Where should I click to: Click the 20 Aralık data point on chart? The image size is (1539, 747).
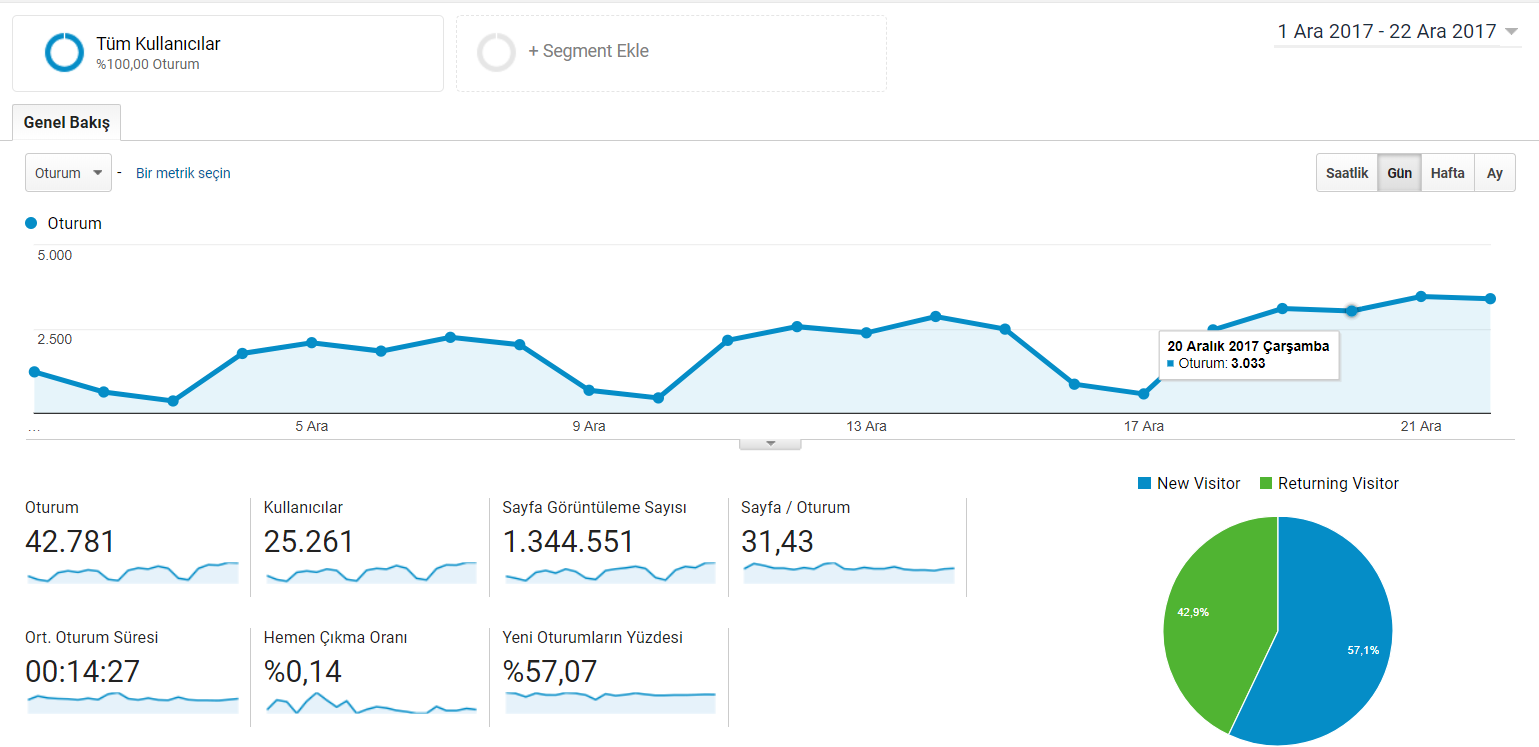(x=1352, y=311)
